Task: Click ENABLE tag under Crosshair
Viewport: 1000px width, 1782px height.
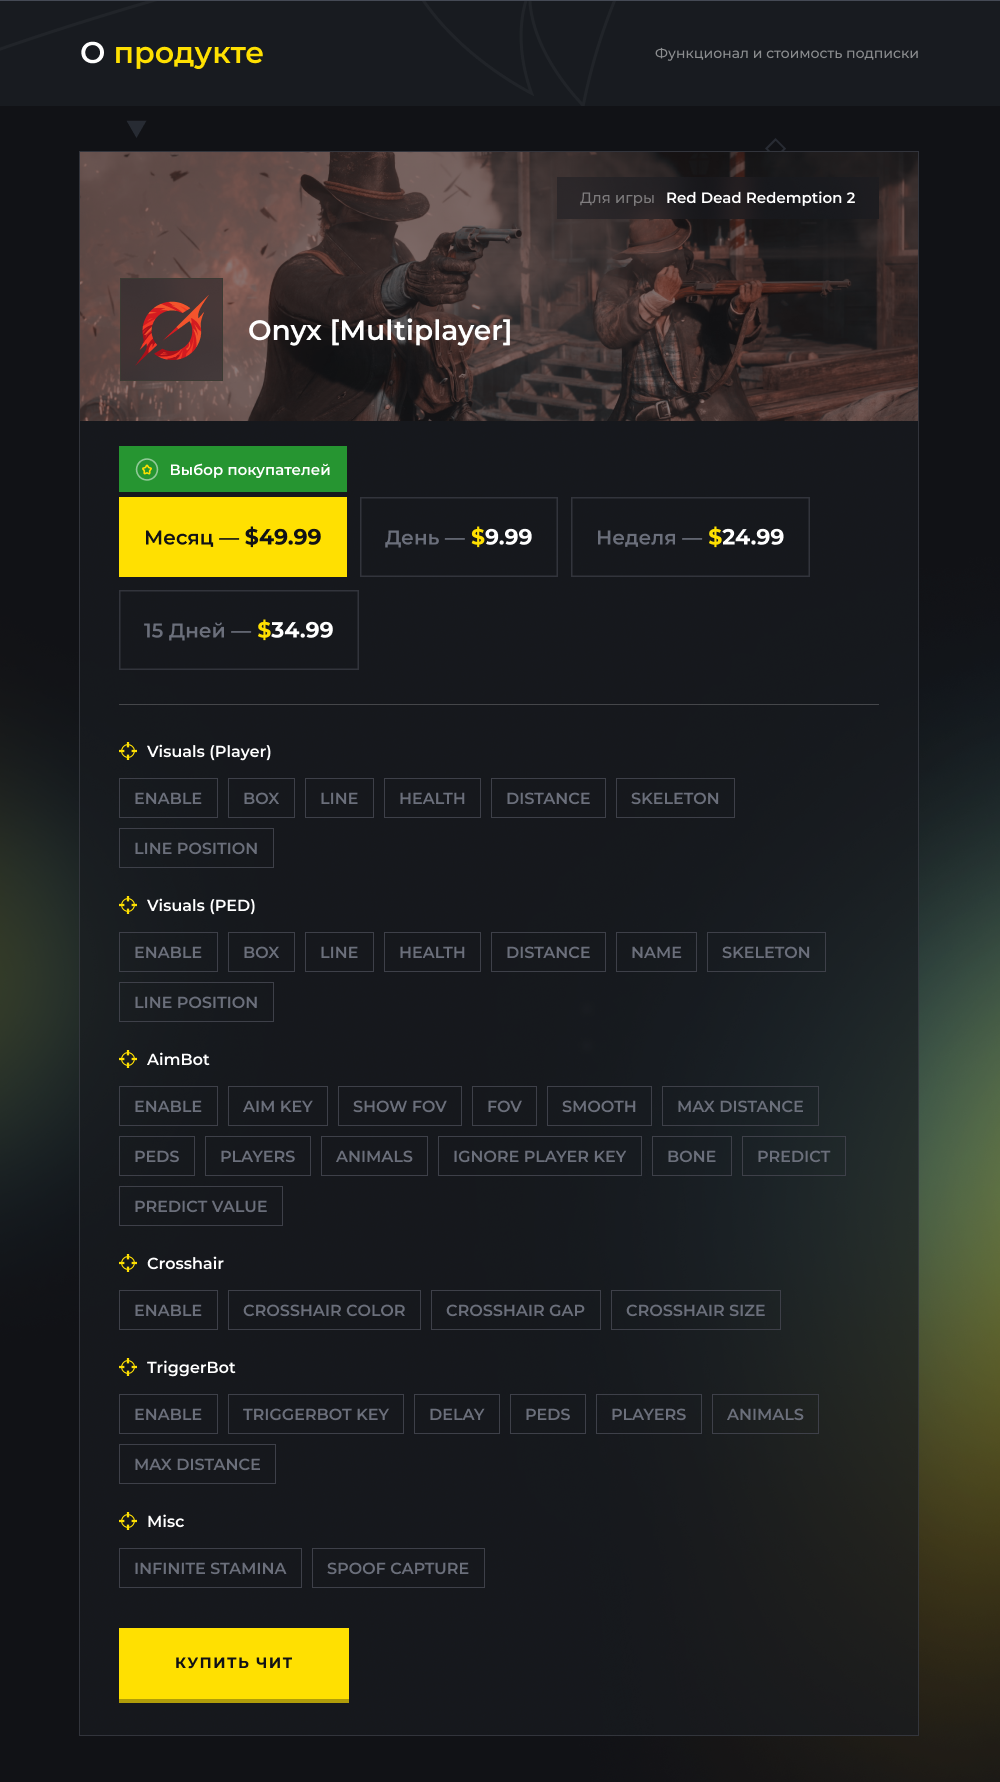Action: coord(168,1310)
